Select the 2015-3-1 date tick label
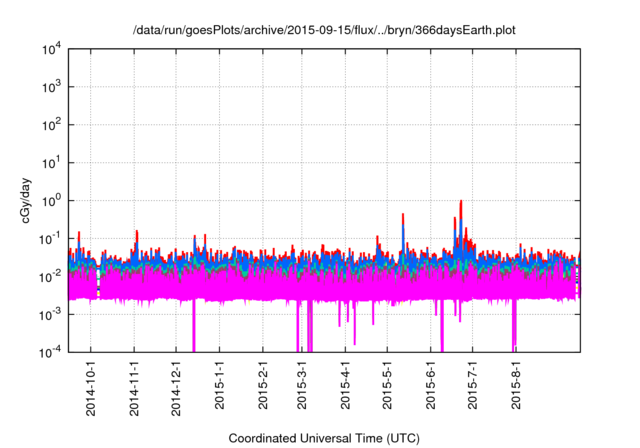Image resolution: width=640 pixels, height=448 pixels. pyautogui.click(x=302, y=382)
